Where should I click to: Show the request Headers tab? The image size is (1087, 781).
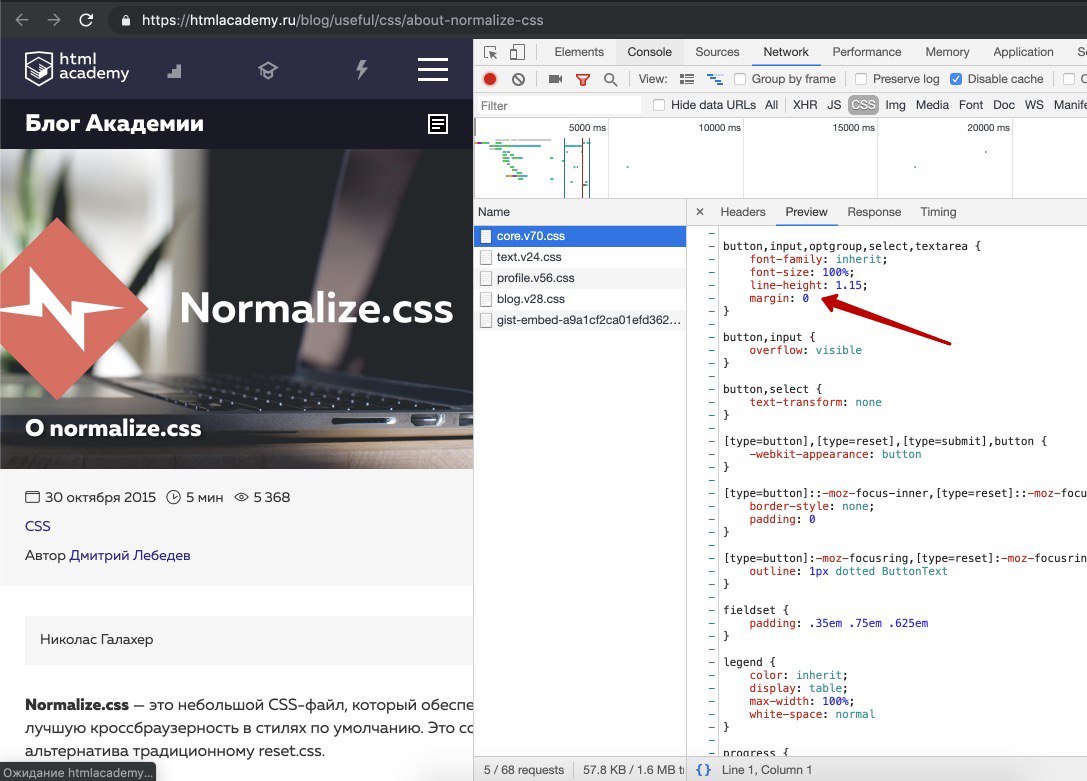[742, 212]
